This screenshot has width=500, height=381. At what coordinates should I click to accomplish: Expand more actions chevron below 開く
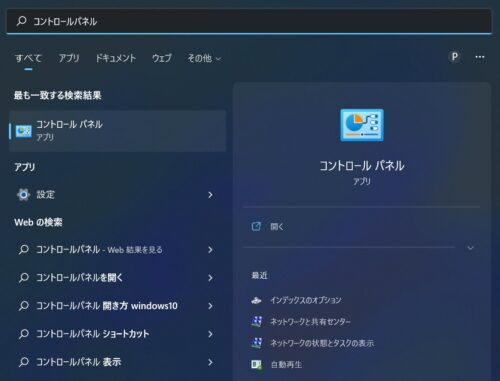click(x=471, y=248)
